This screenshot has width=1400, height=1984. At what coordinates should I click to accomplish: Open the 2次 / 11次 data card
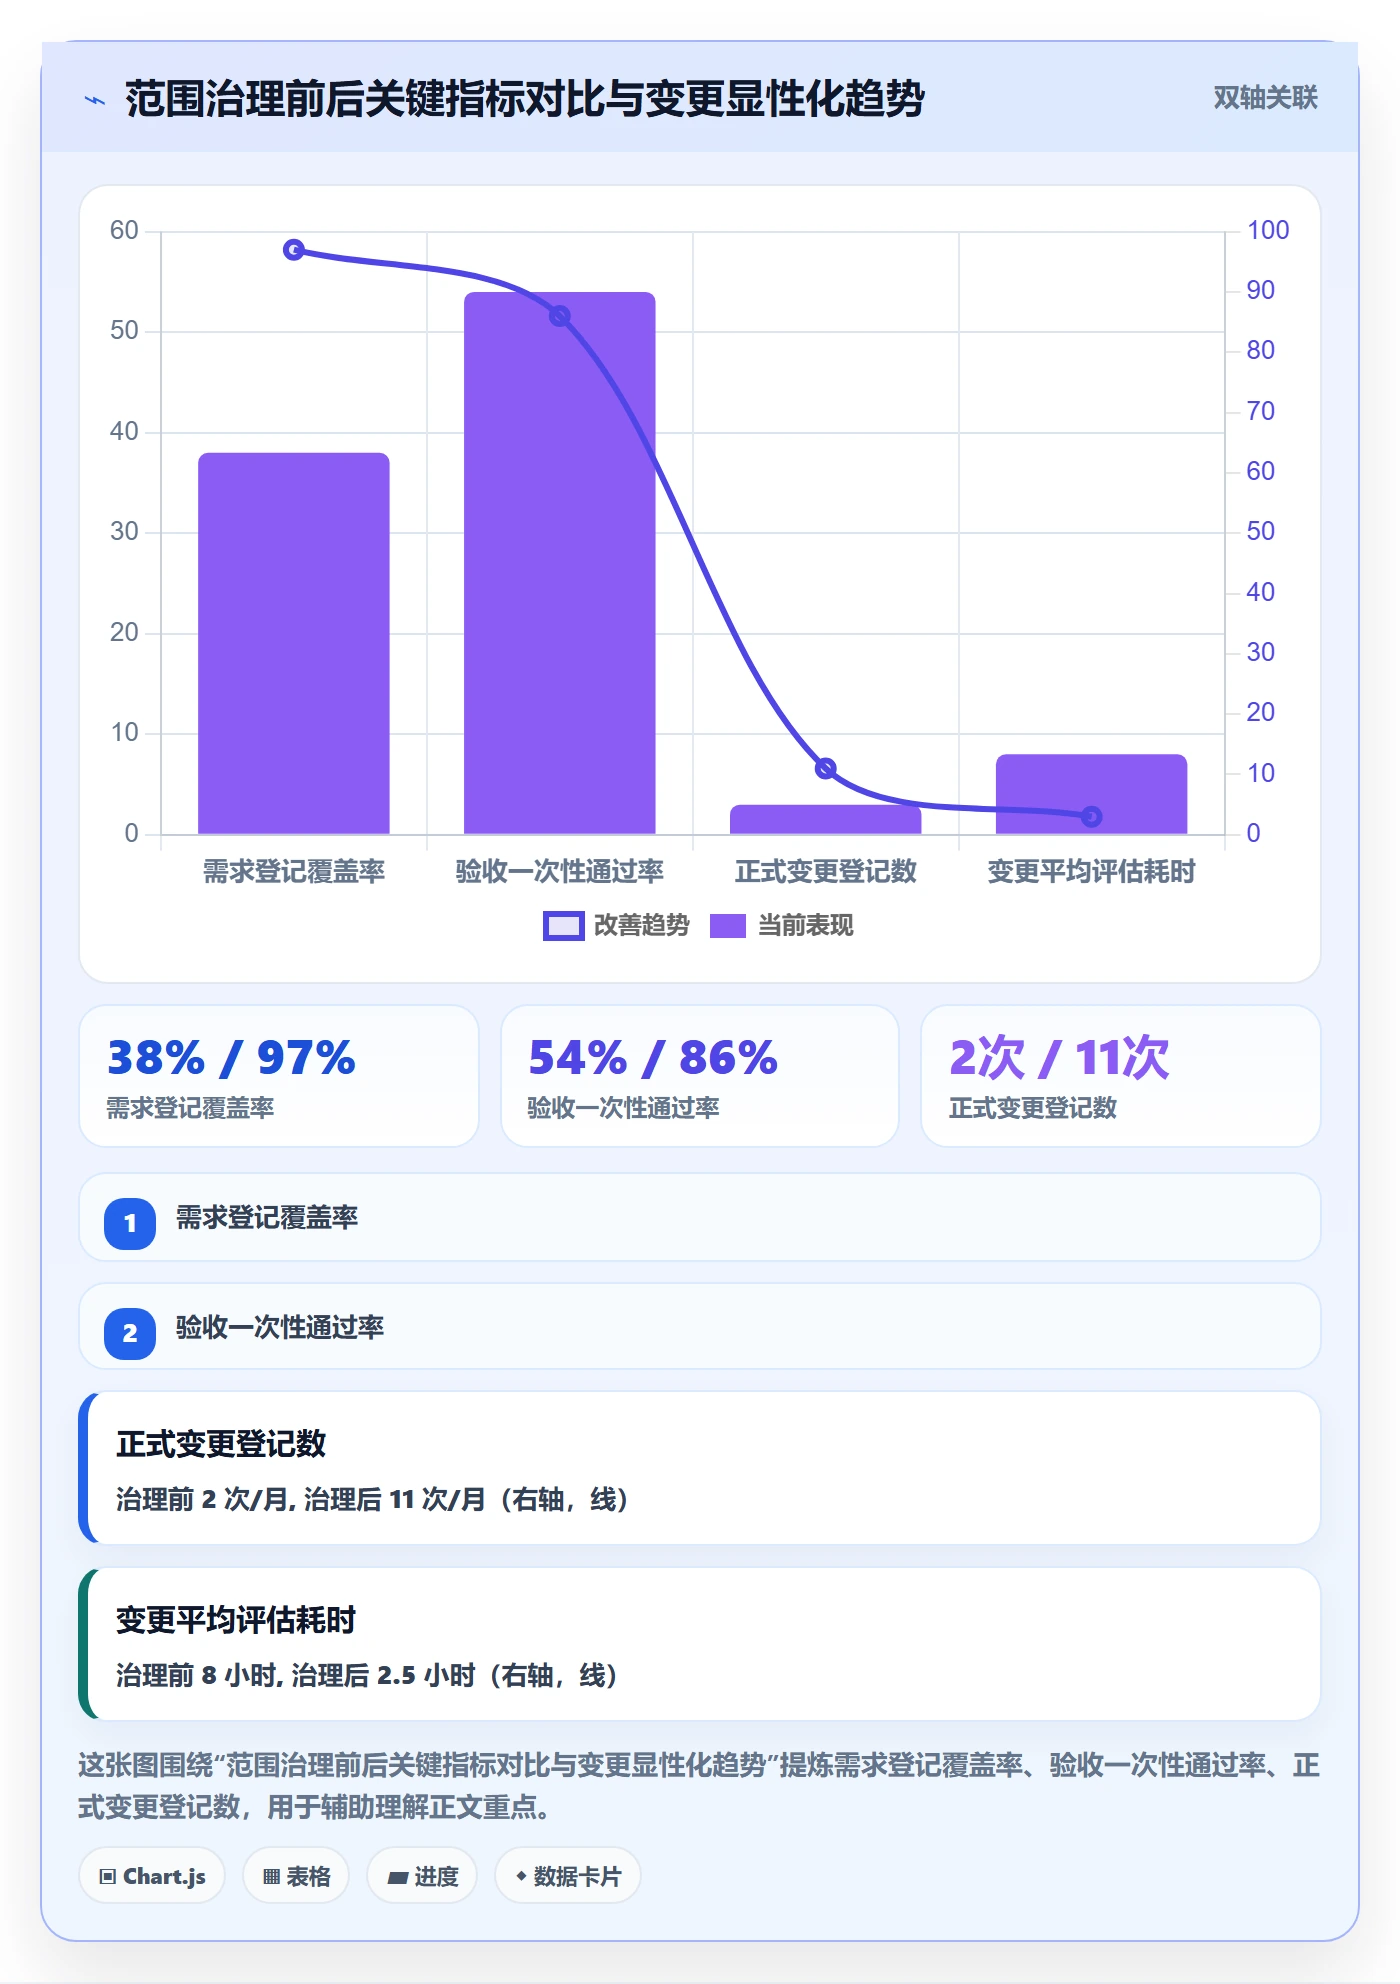(x=1121, y=1076)
